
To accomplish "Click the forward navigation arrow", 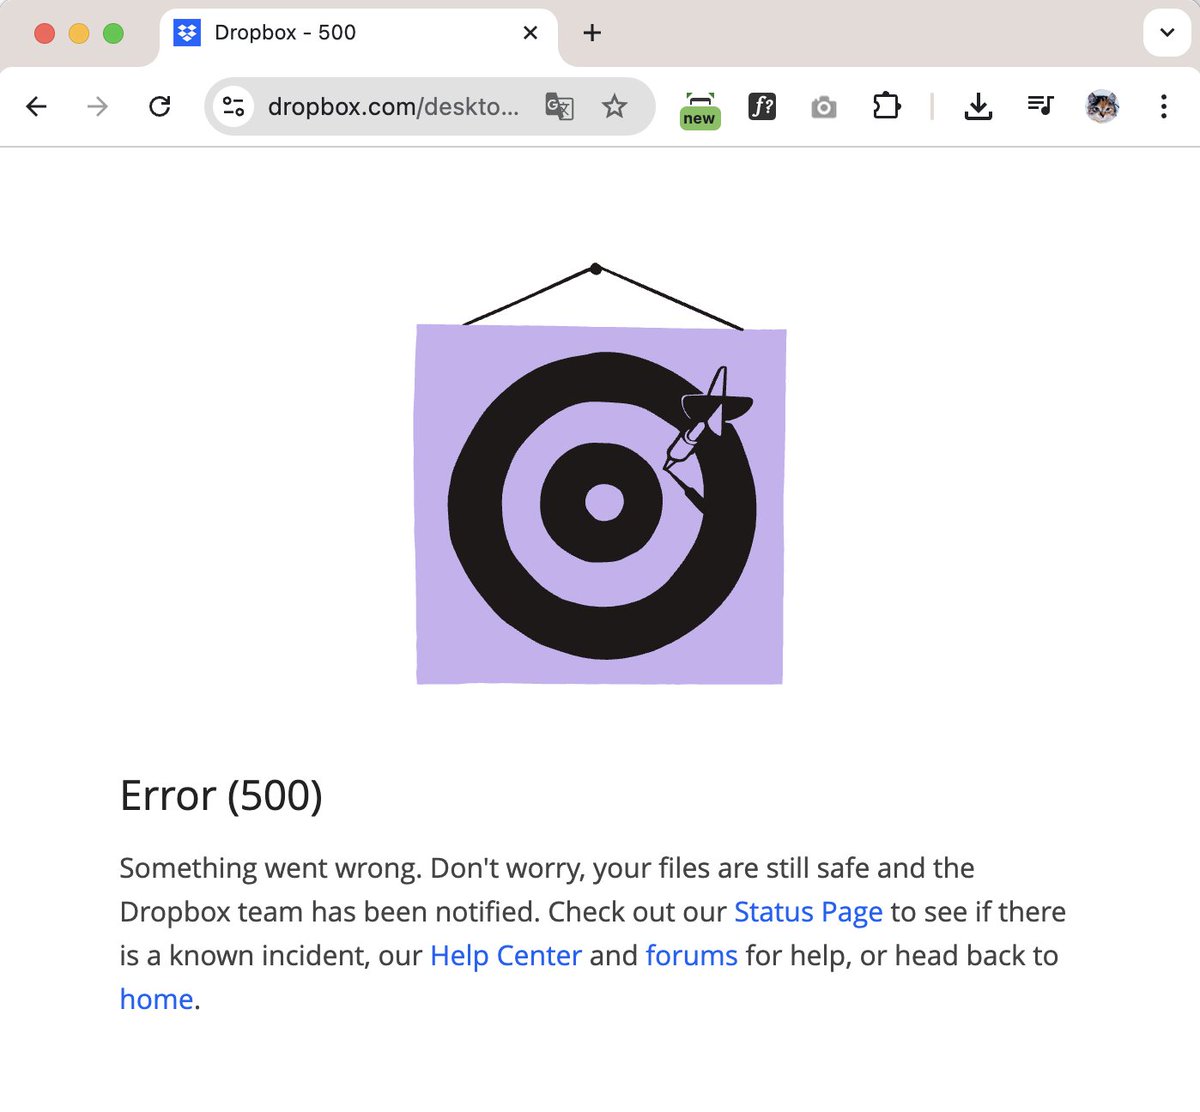I will point(98,106).
